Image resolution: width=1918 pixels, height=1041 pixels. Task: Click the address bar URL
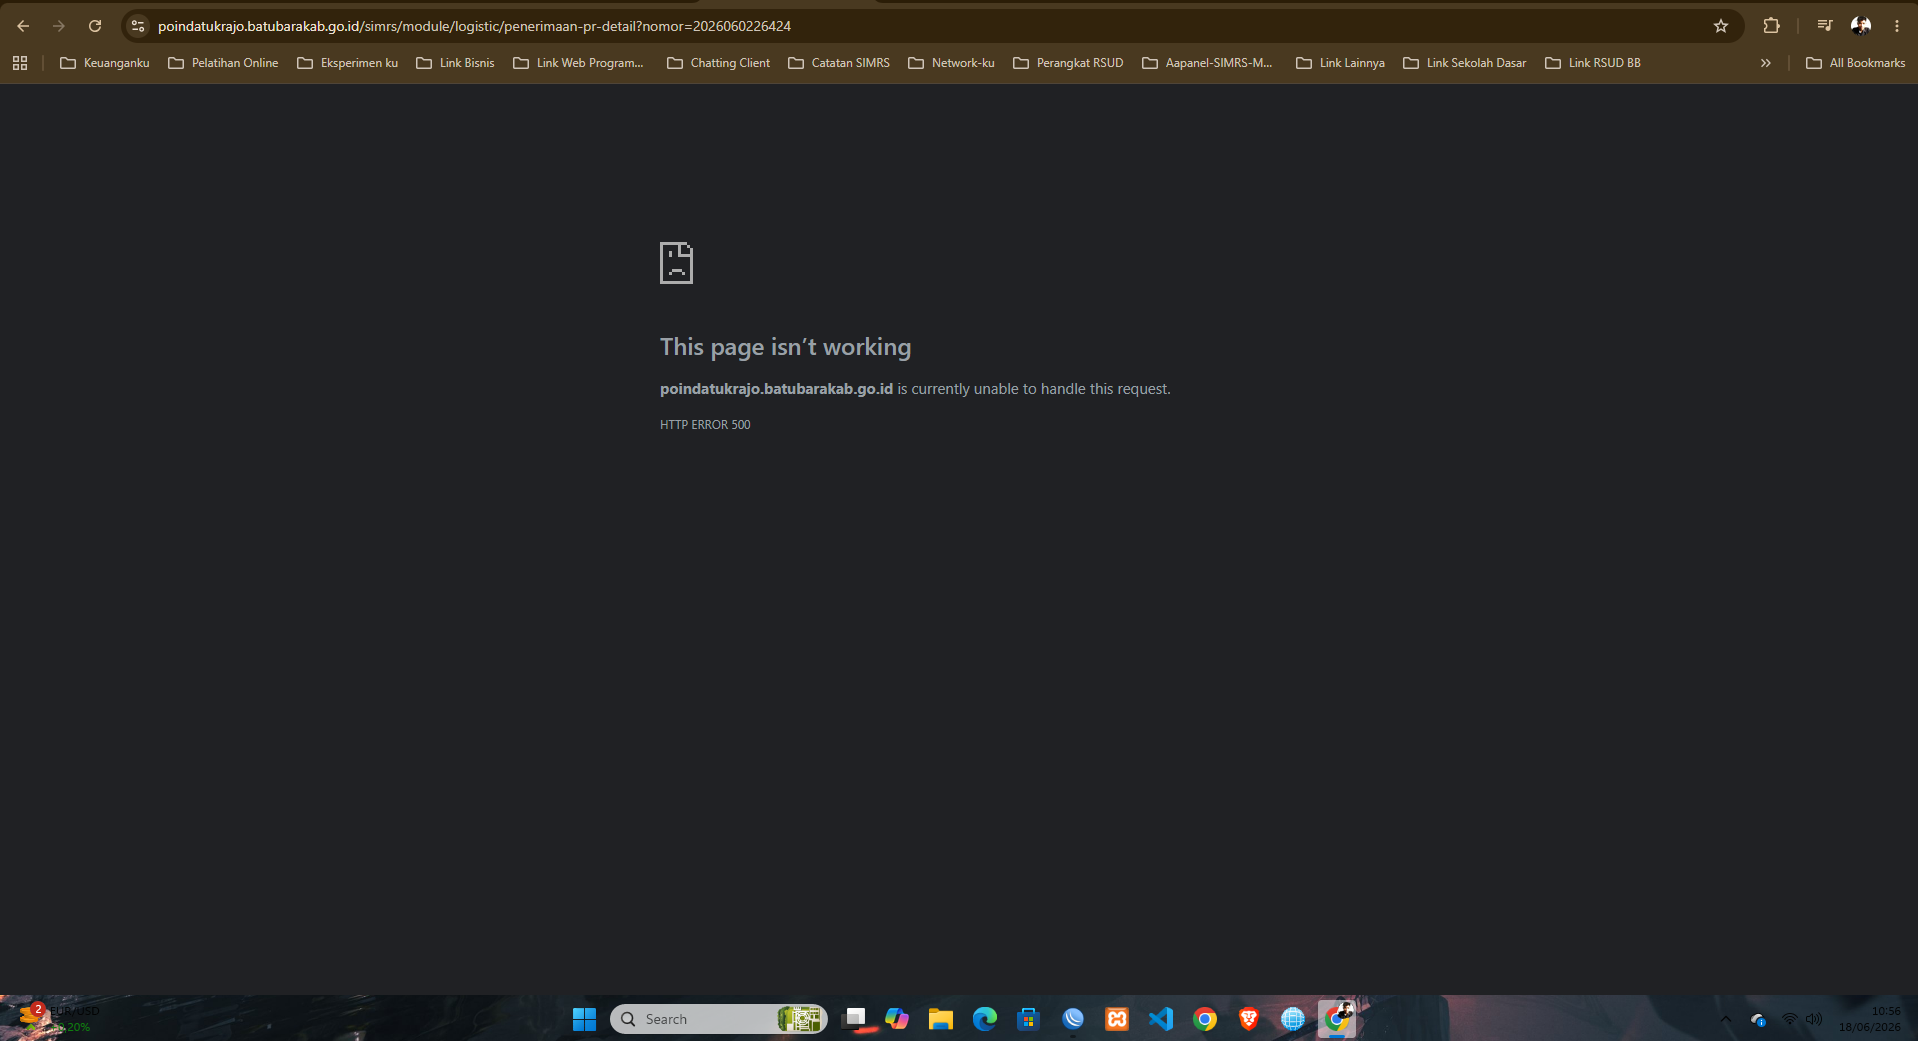pyautogui.click(x=474, y=26)
